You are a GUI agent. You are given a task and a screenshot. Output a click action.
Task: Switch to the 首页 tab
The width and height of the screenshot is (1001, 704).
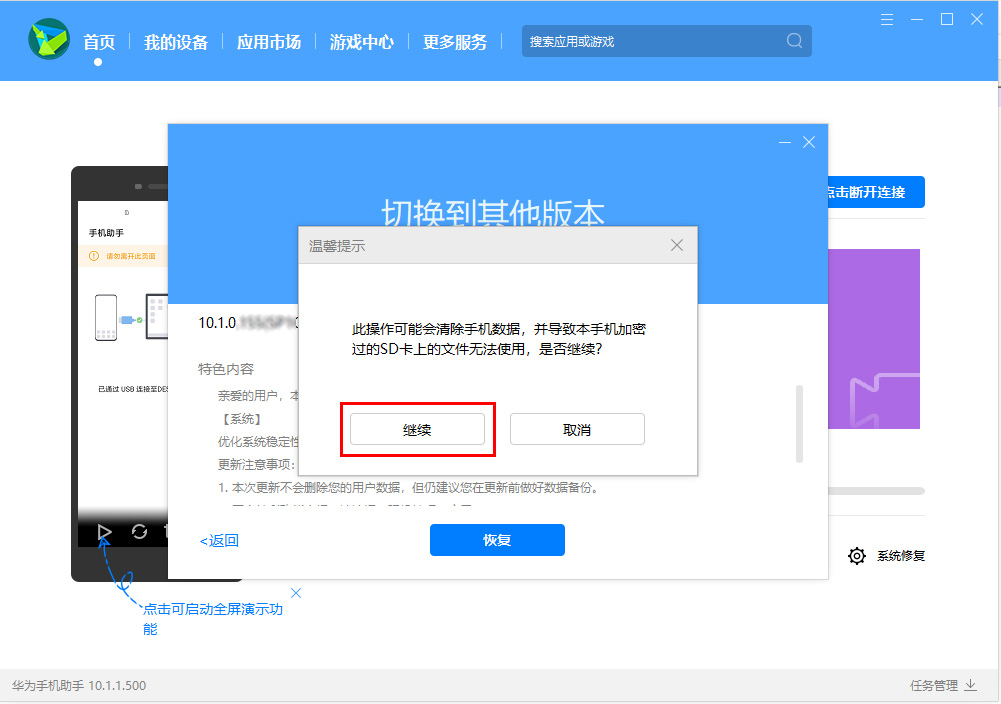click(x=98, y=41)
